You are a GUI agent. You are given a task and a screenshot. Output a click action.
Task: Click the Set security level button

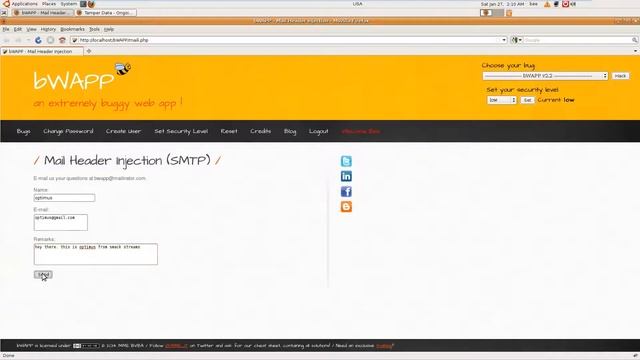[x=527, y=100]
